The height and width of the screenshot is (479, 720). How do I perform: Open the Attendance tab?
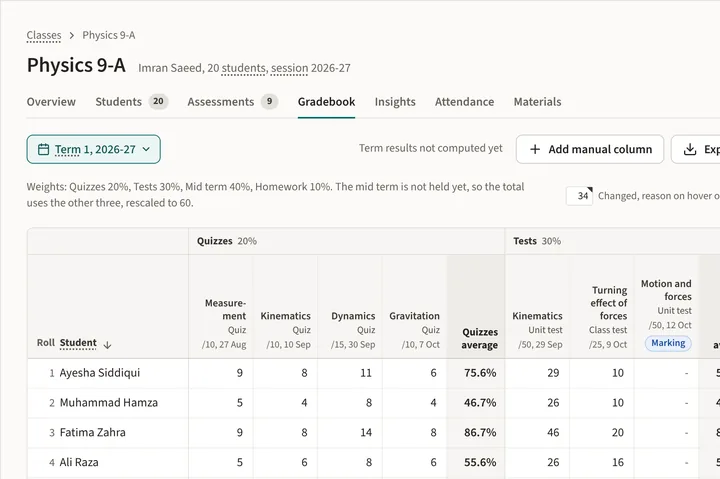click(464, 102)
